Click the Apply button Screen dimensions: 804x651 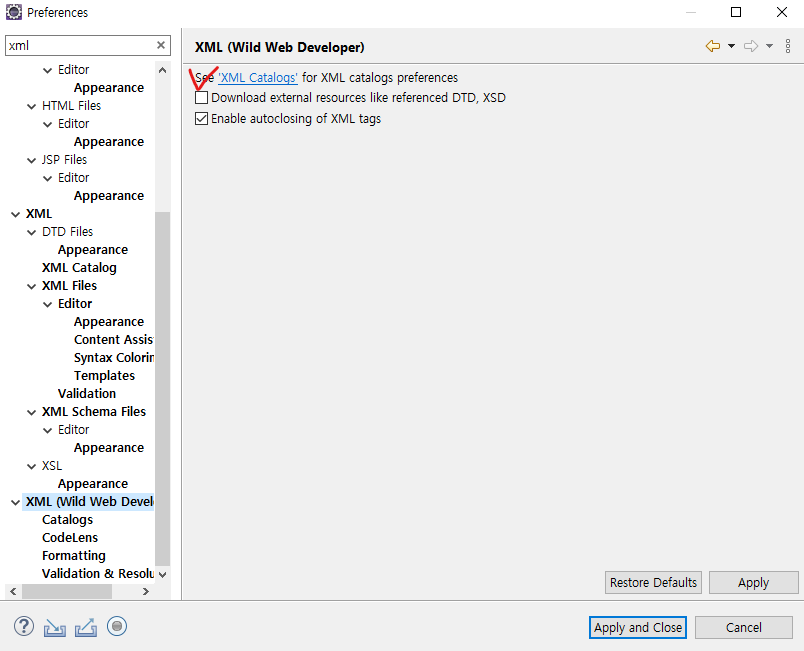click(753, 583)
